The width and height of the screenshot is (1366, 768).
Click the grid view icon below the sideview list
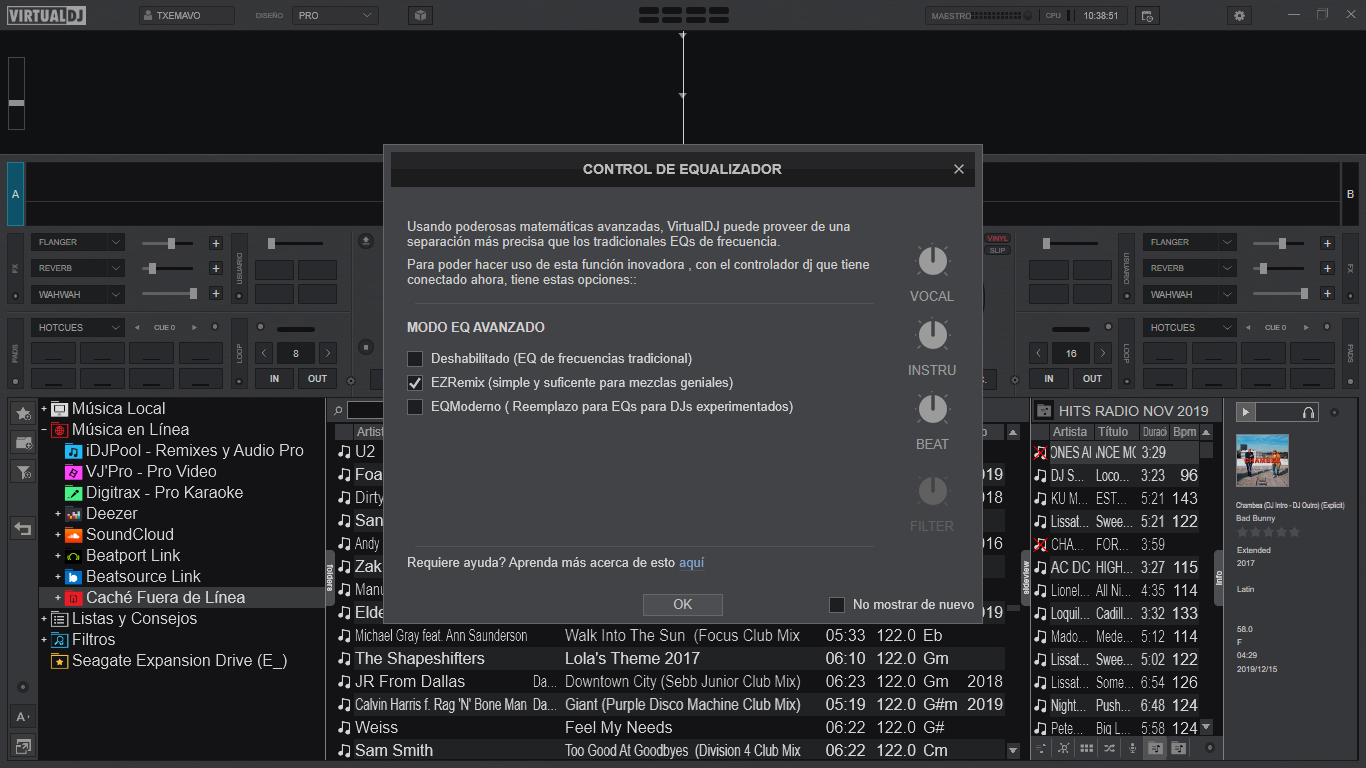[1086, 748]
